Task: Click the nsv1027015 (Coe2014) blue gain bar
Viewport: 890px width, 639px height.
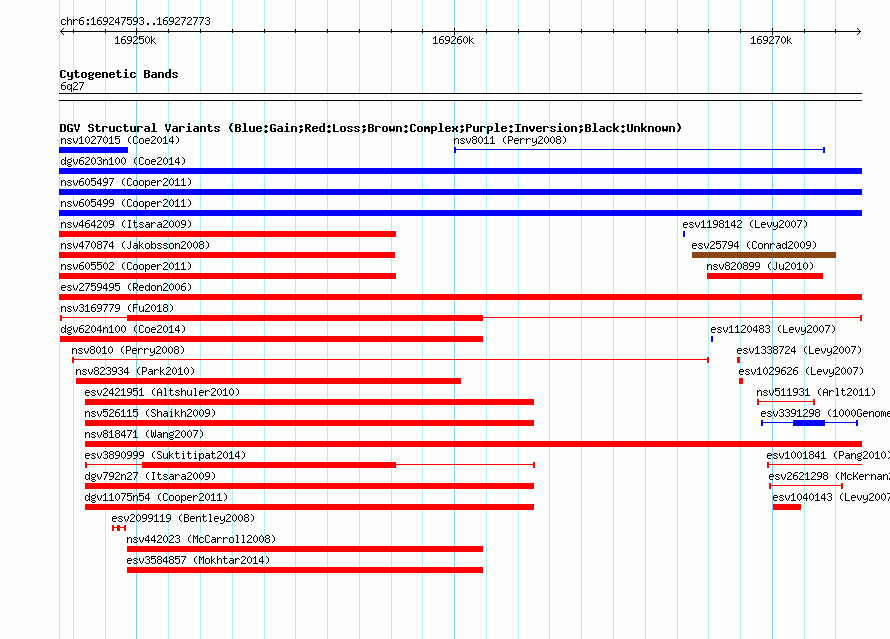Action: tap(94, 150)
